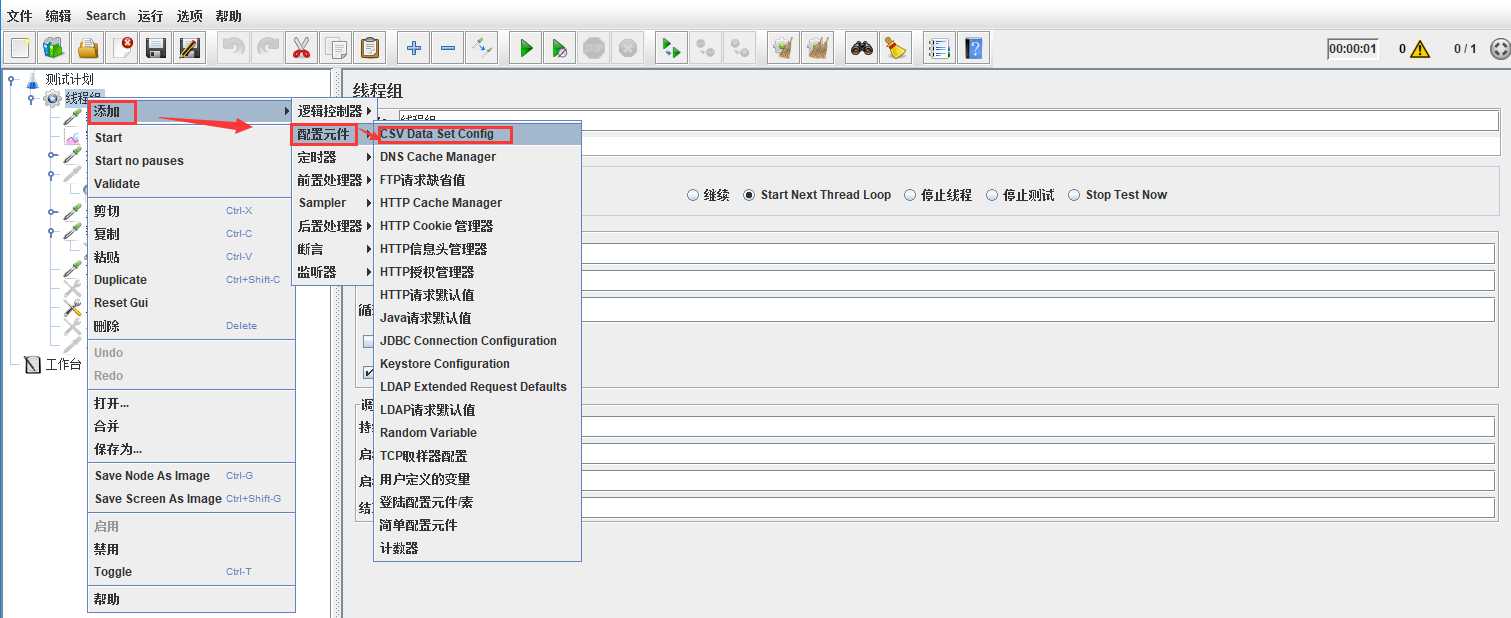Choose HTTP信息头管理器 from the list
The width and height of the screenshot is (1511, 618).
477,249
